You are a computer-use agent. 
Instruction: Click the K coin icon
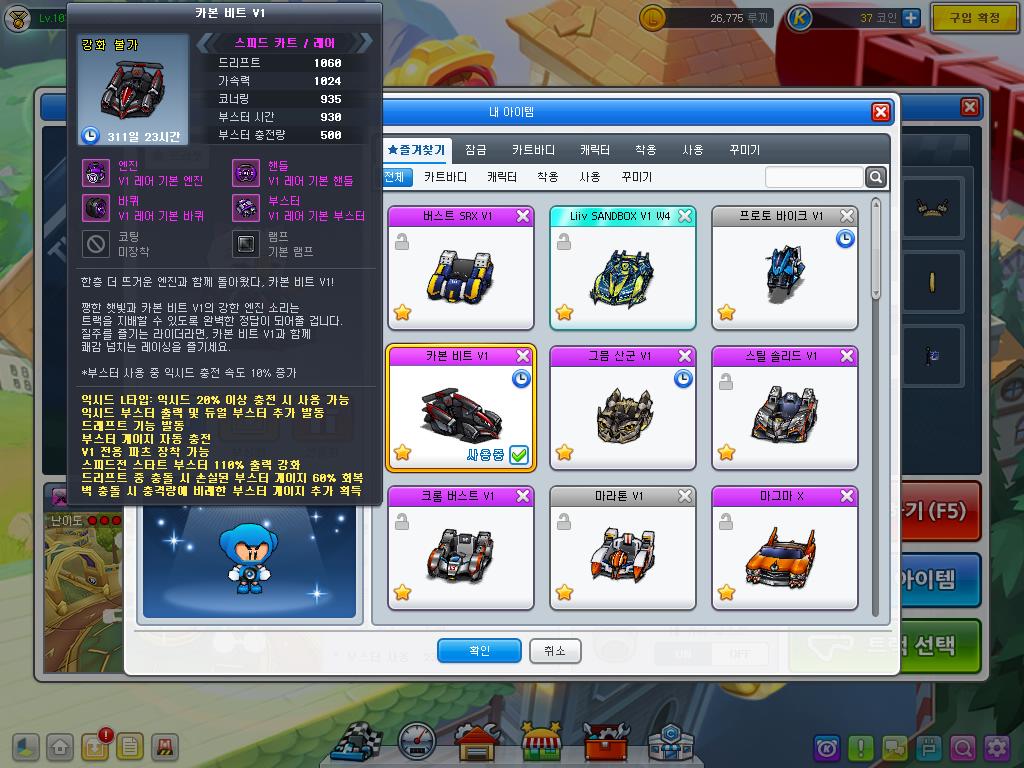click(x=799, y=18)
